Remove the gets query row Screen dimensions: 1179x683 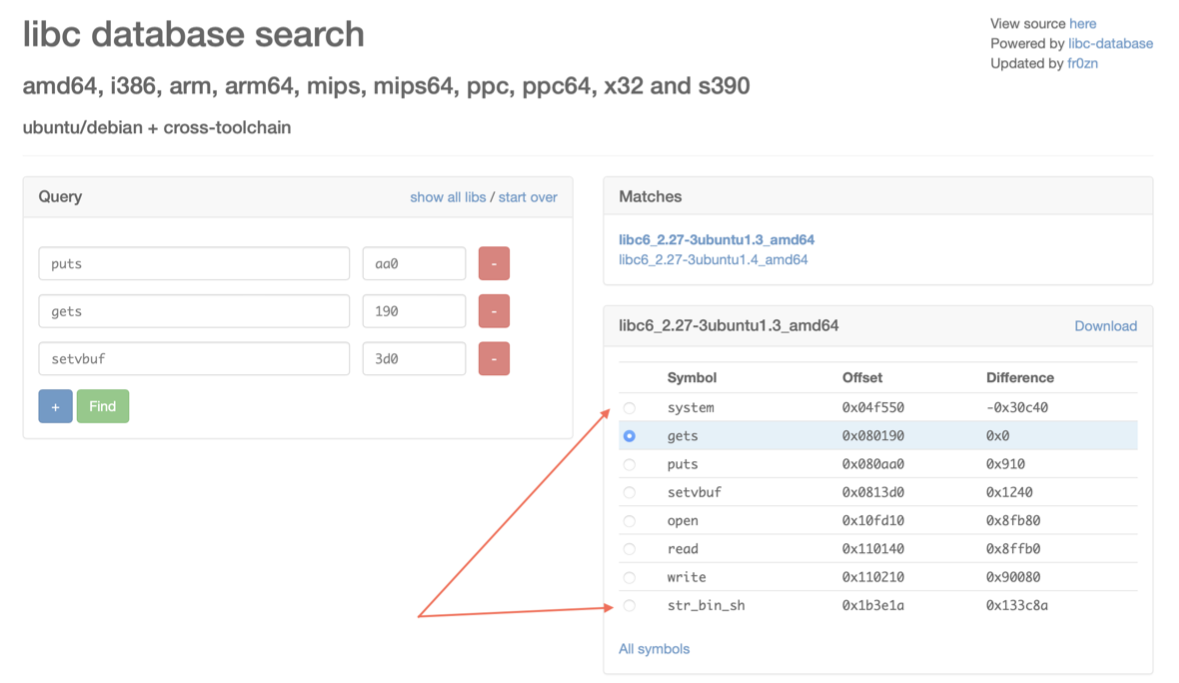[x=494, y=311]
